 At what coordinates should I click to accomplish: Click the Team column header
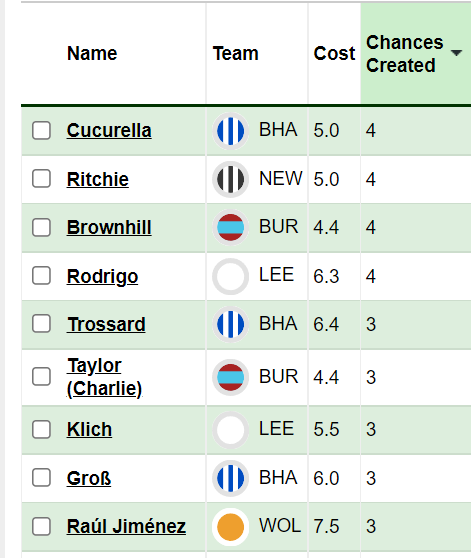coord(236,53)
